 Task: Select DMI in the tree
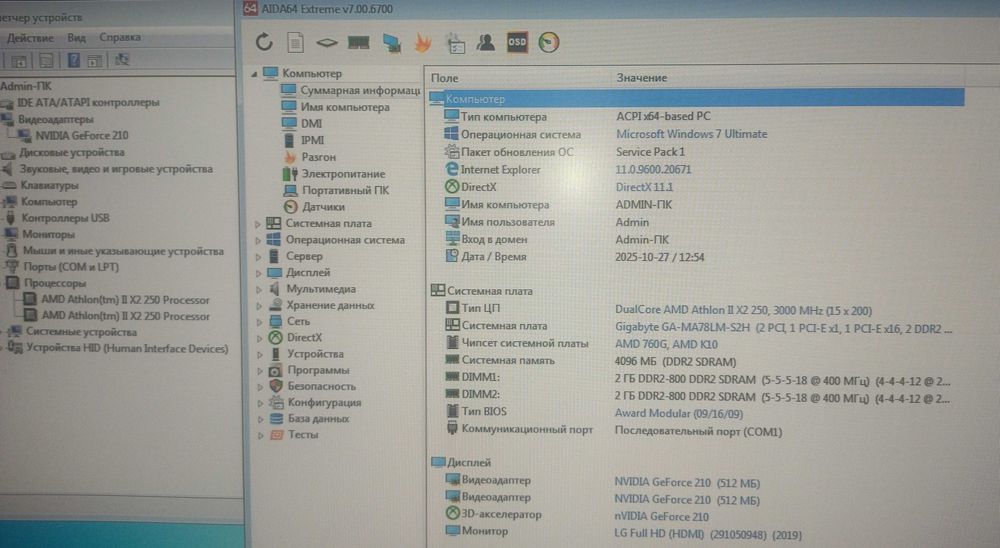tap(311, 124)
